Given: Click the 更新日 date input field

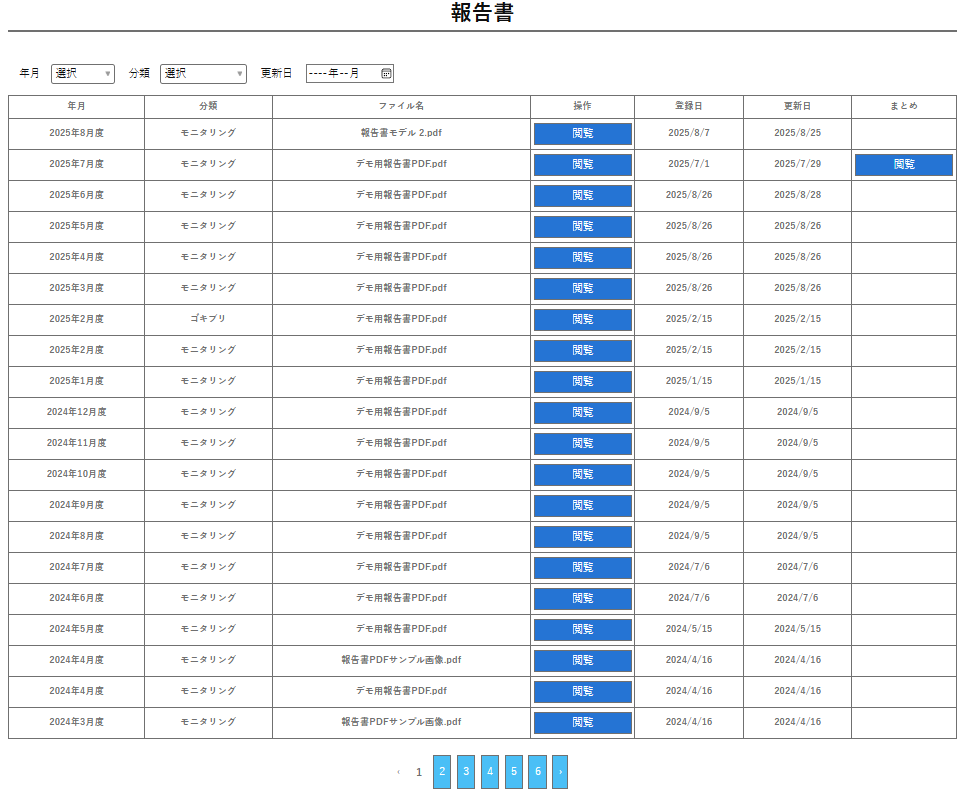Looking at the screenshot, I should pos(340,73).
